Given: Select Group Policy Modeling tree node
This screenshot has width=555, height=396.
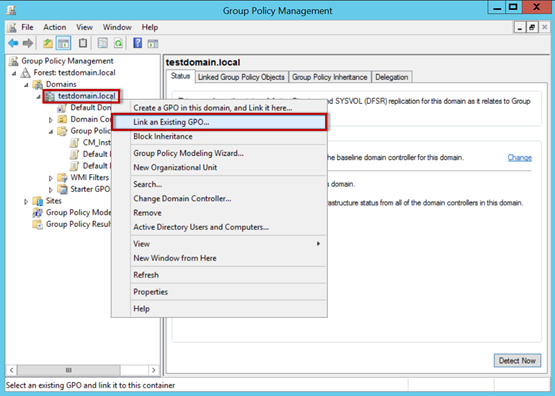Looking at the screenshot, I should tap(78, 213).
